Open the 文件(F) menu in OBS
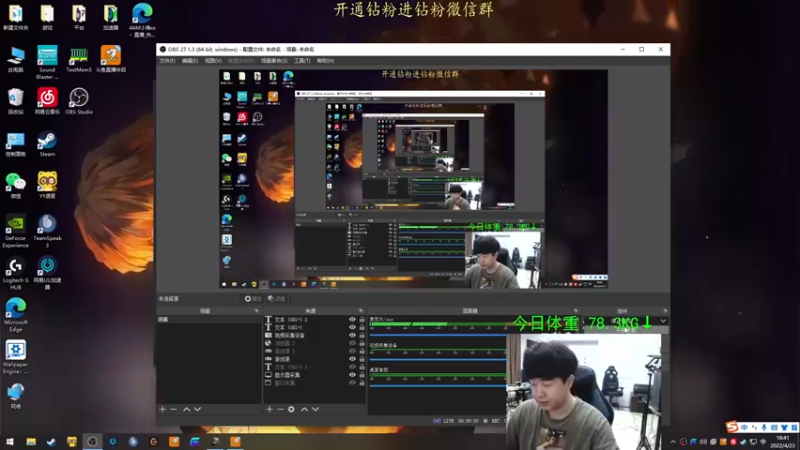Image resolution: width=800 pixels, height=450 pixels. 167,61
